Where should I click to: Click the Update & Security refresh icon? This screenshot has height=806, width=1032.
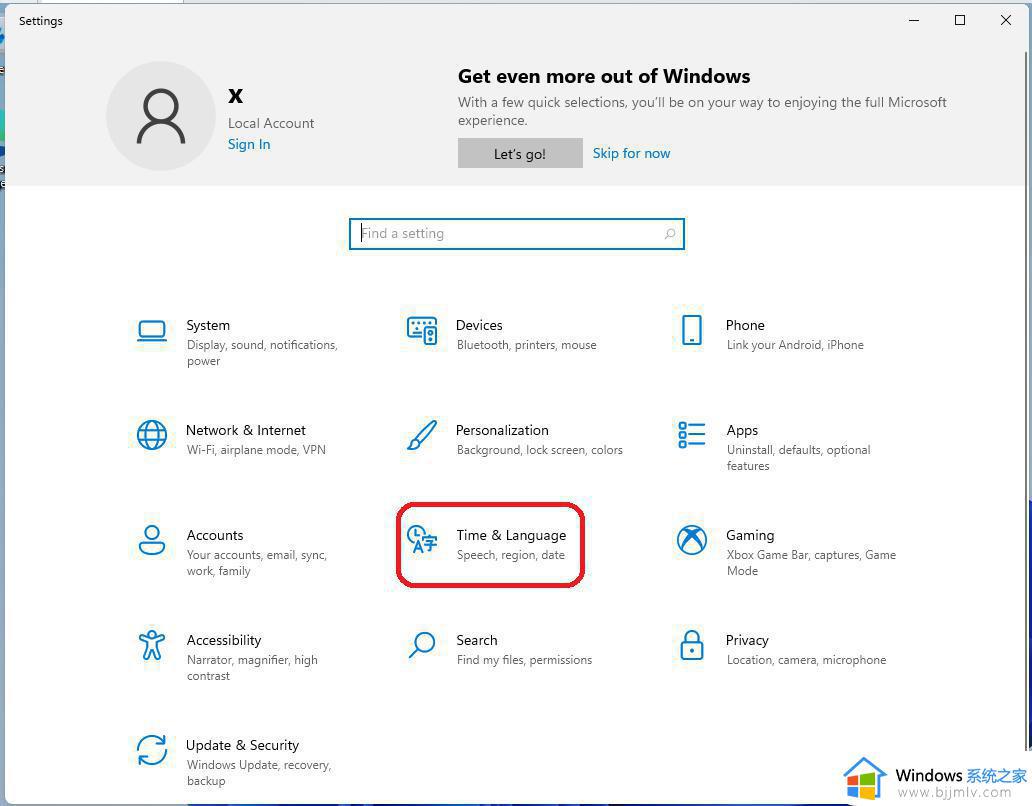point(151,750)
